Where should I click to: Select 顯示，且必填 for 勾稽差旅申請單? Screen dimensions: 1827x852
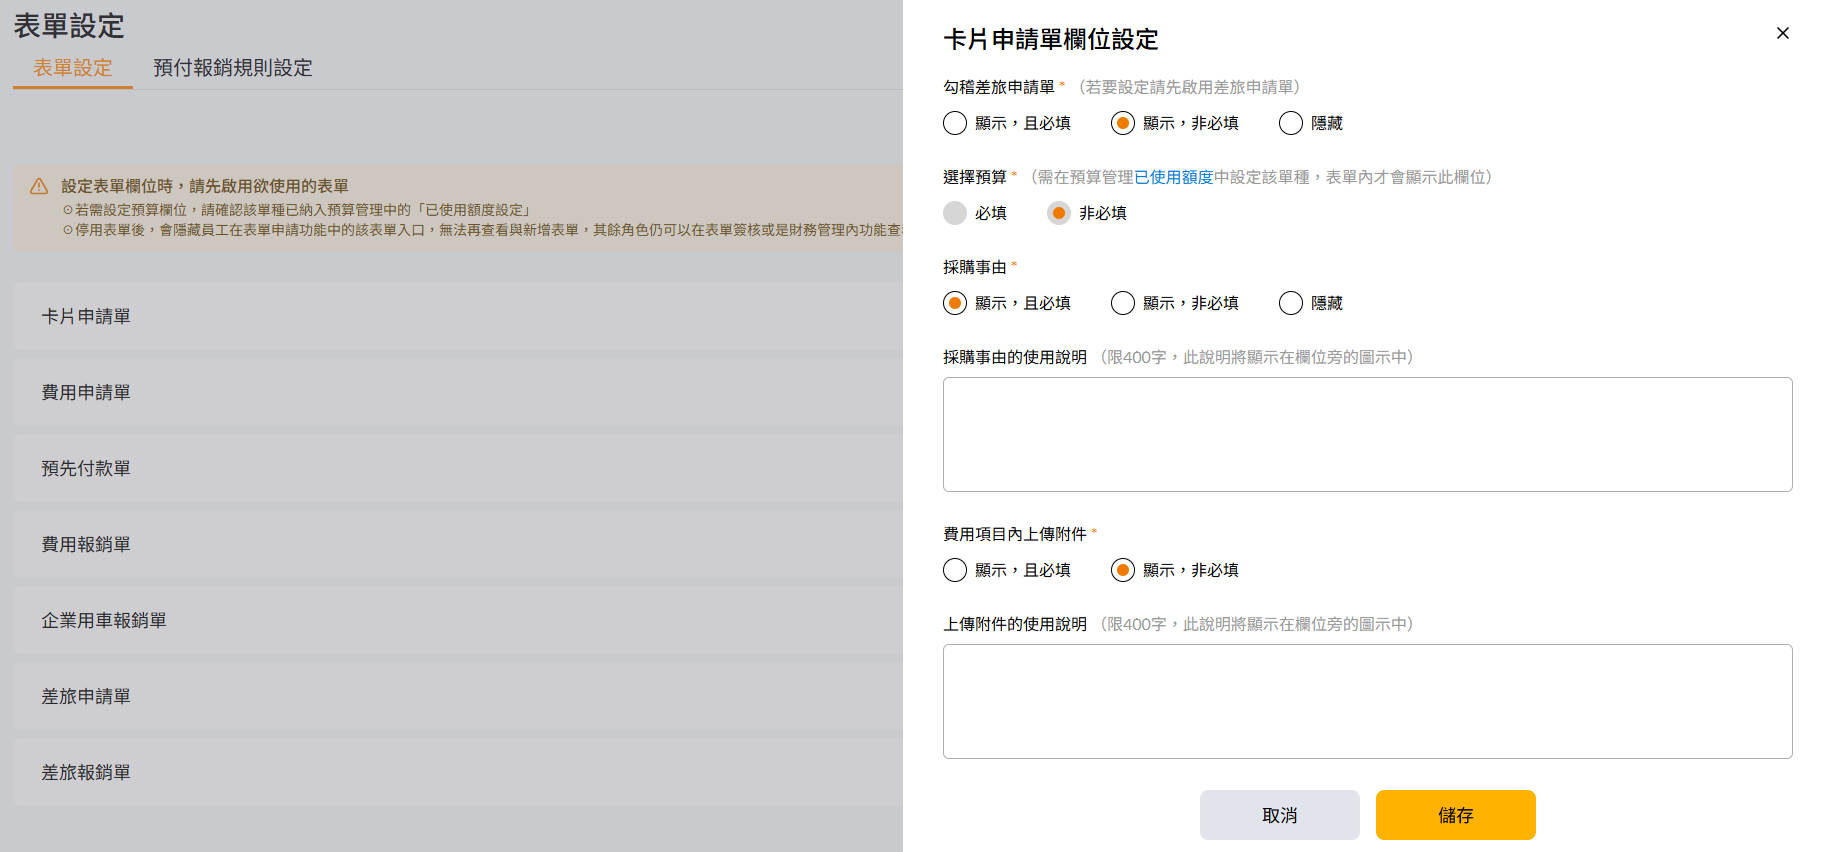tap(955, 123)
